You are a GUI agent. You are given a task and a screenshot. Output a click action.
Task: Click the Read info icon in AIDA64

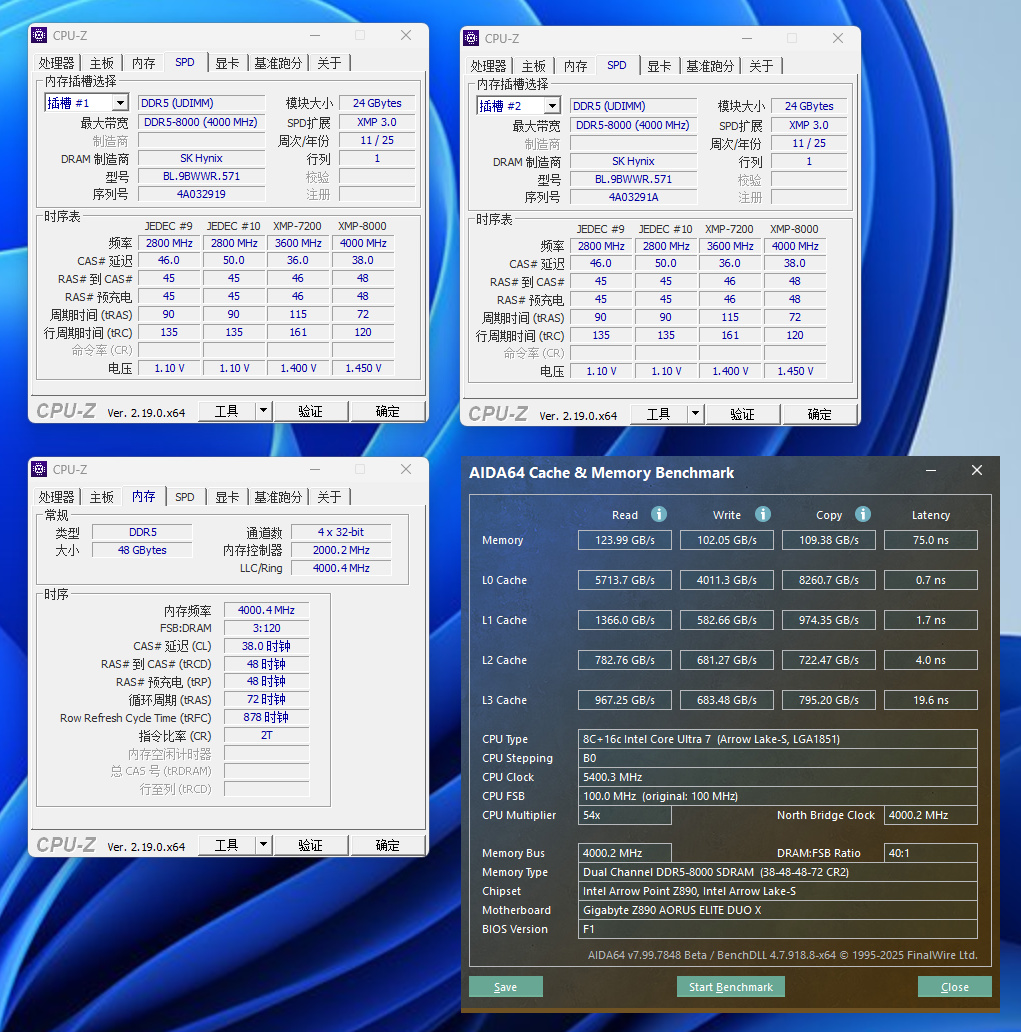pos(659,514)
